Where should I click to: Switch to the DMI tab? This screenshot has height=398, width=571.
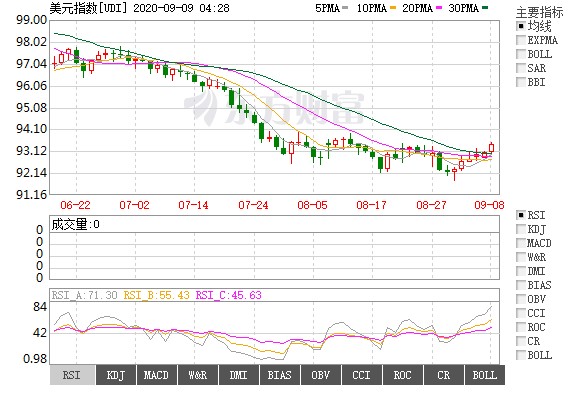(x=239, y=375)
